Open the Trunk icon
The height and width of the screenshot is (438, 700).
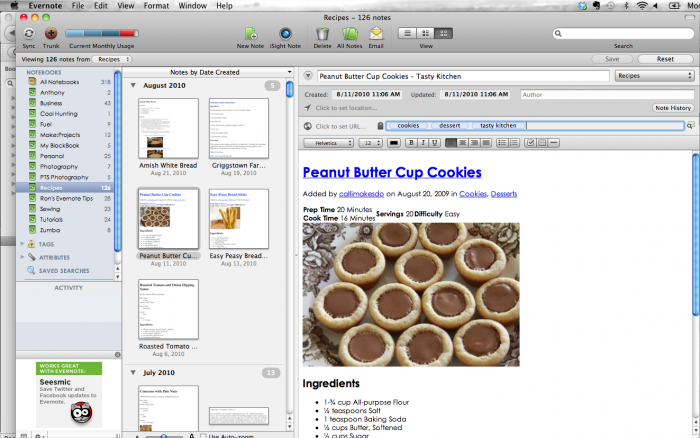point(51,33)
